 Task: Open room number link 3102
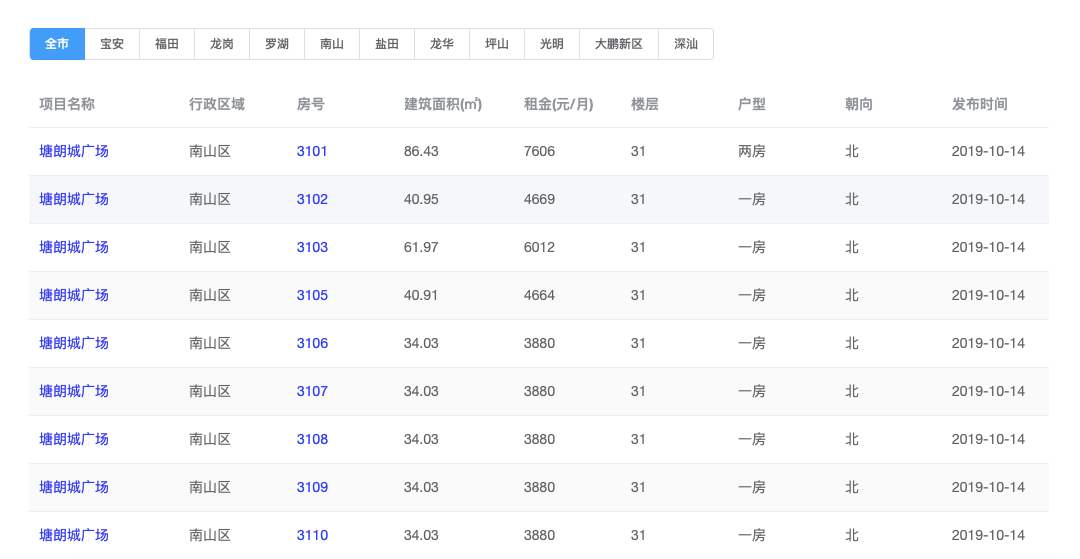pos(312,200)
